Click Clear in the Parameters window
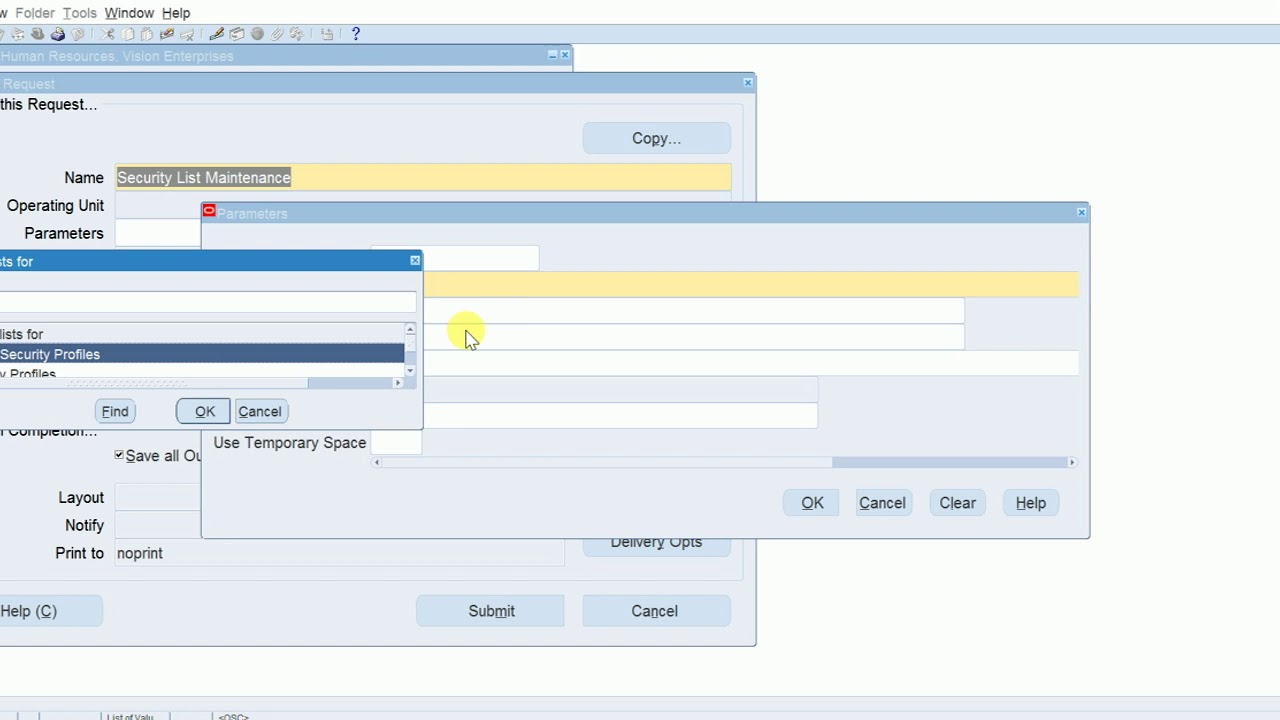This screenshot has height=720, width=1280. (957, 503)
